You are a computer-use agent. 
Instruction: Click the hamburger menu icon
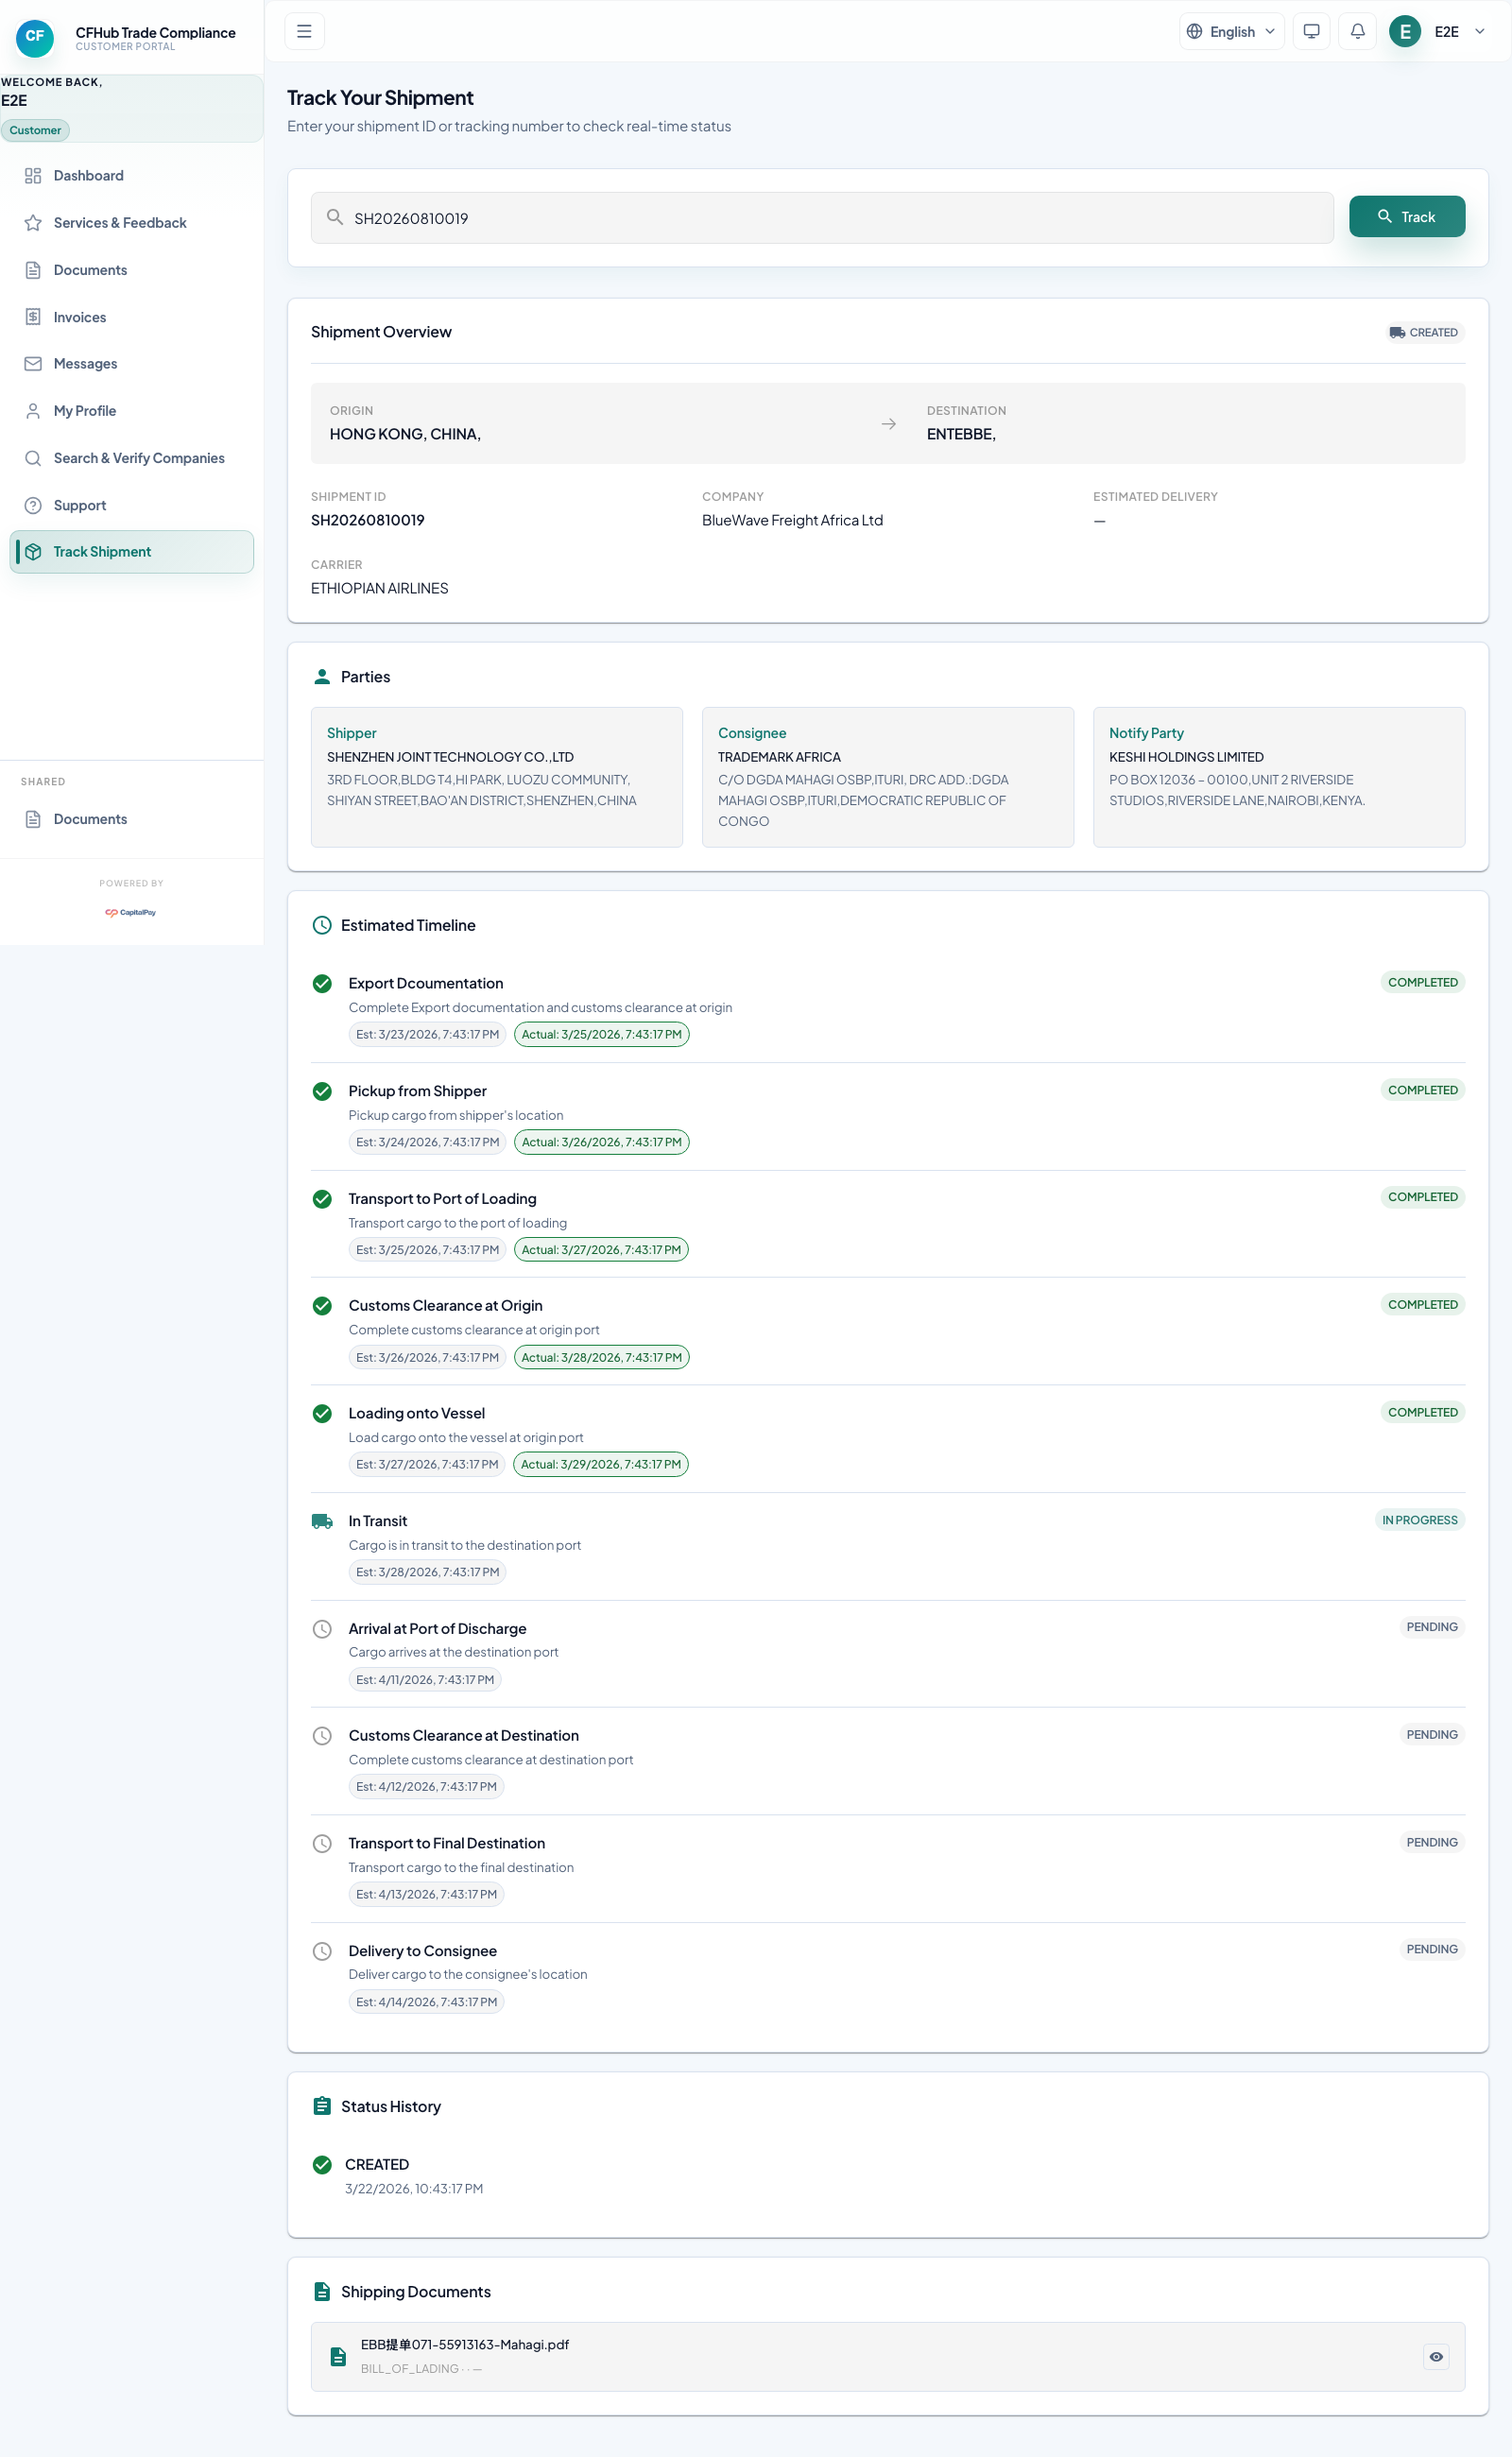tap(304, 31)
